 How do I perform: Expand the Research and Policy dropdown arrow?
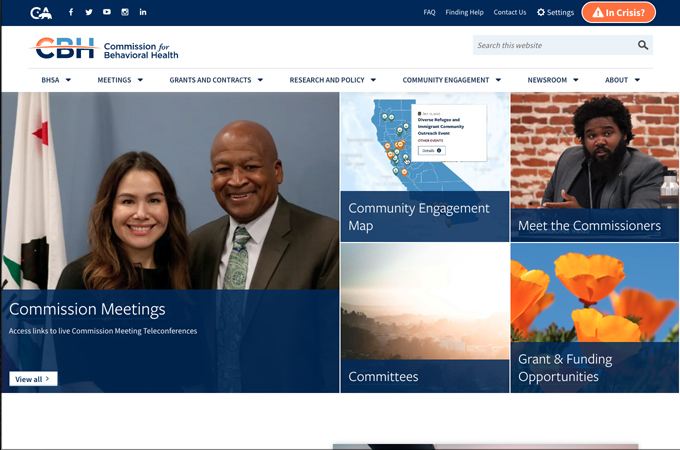tap(373, 80)
